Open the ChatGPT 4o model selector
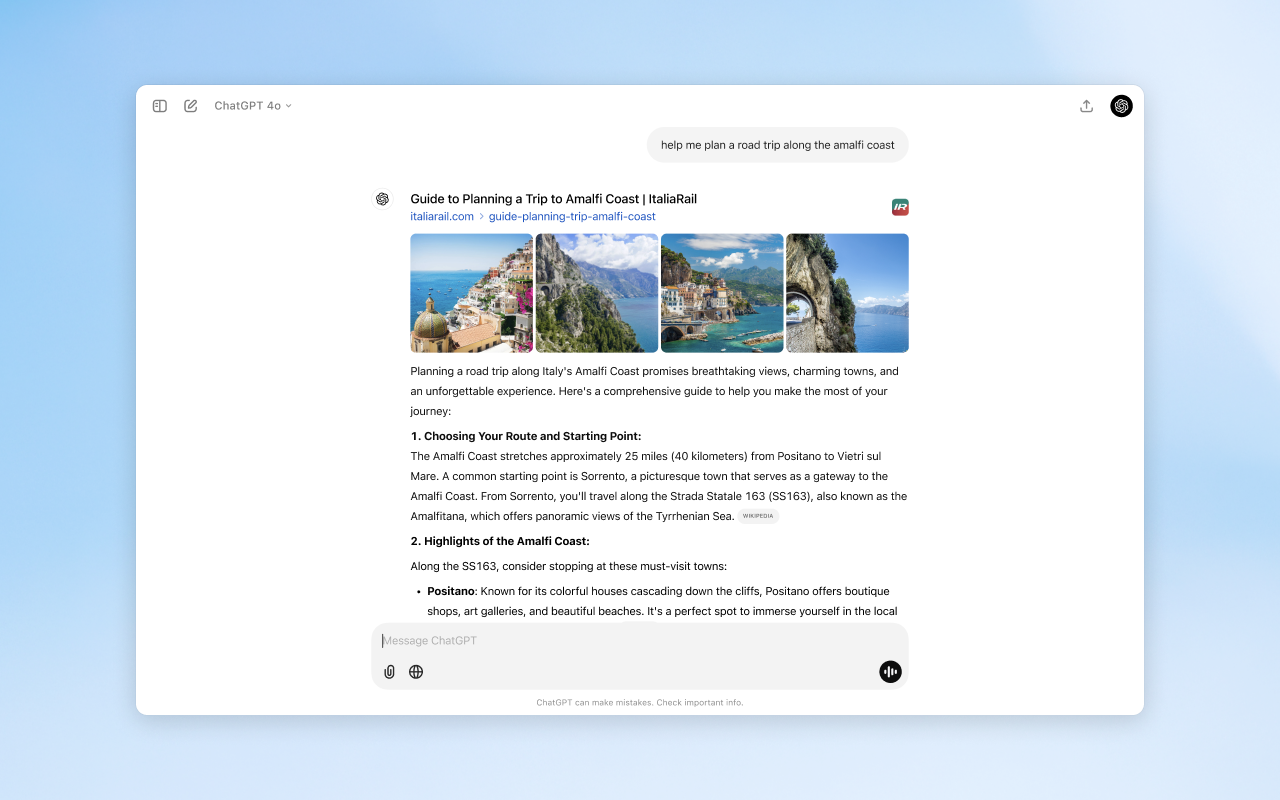Image resolution: width=1280 pixels, height=800 pixels. click(252, 105)
